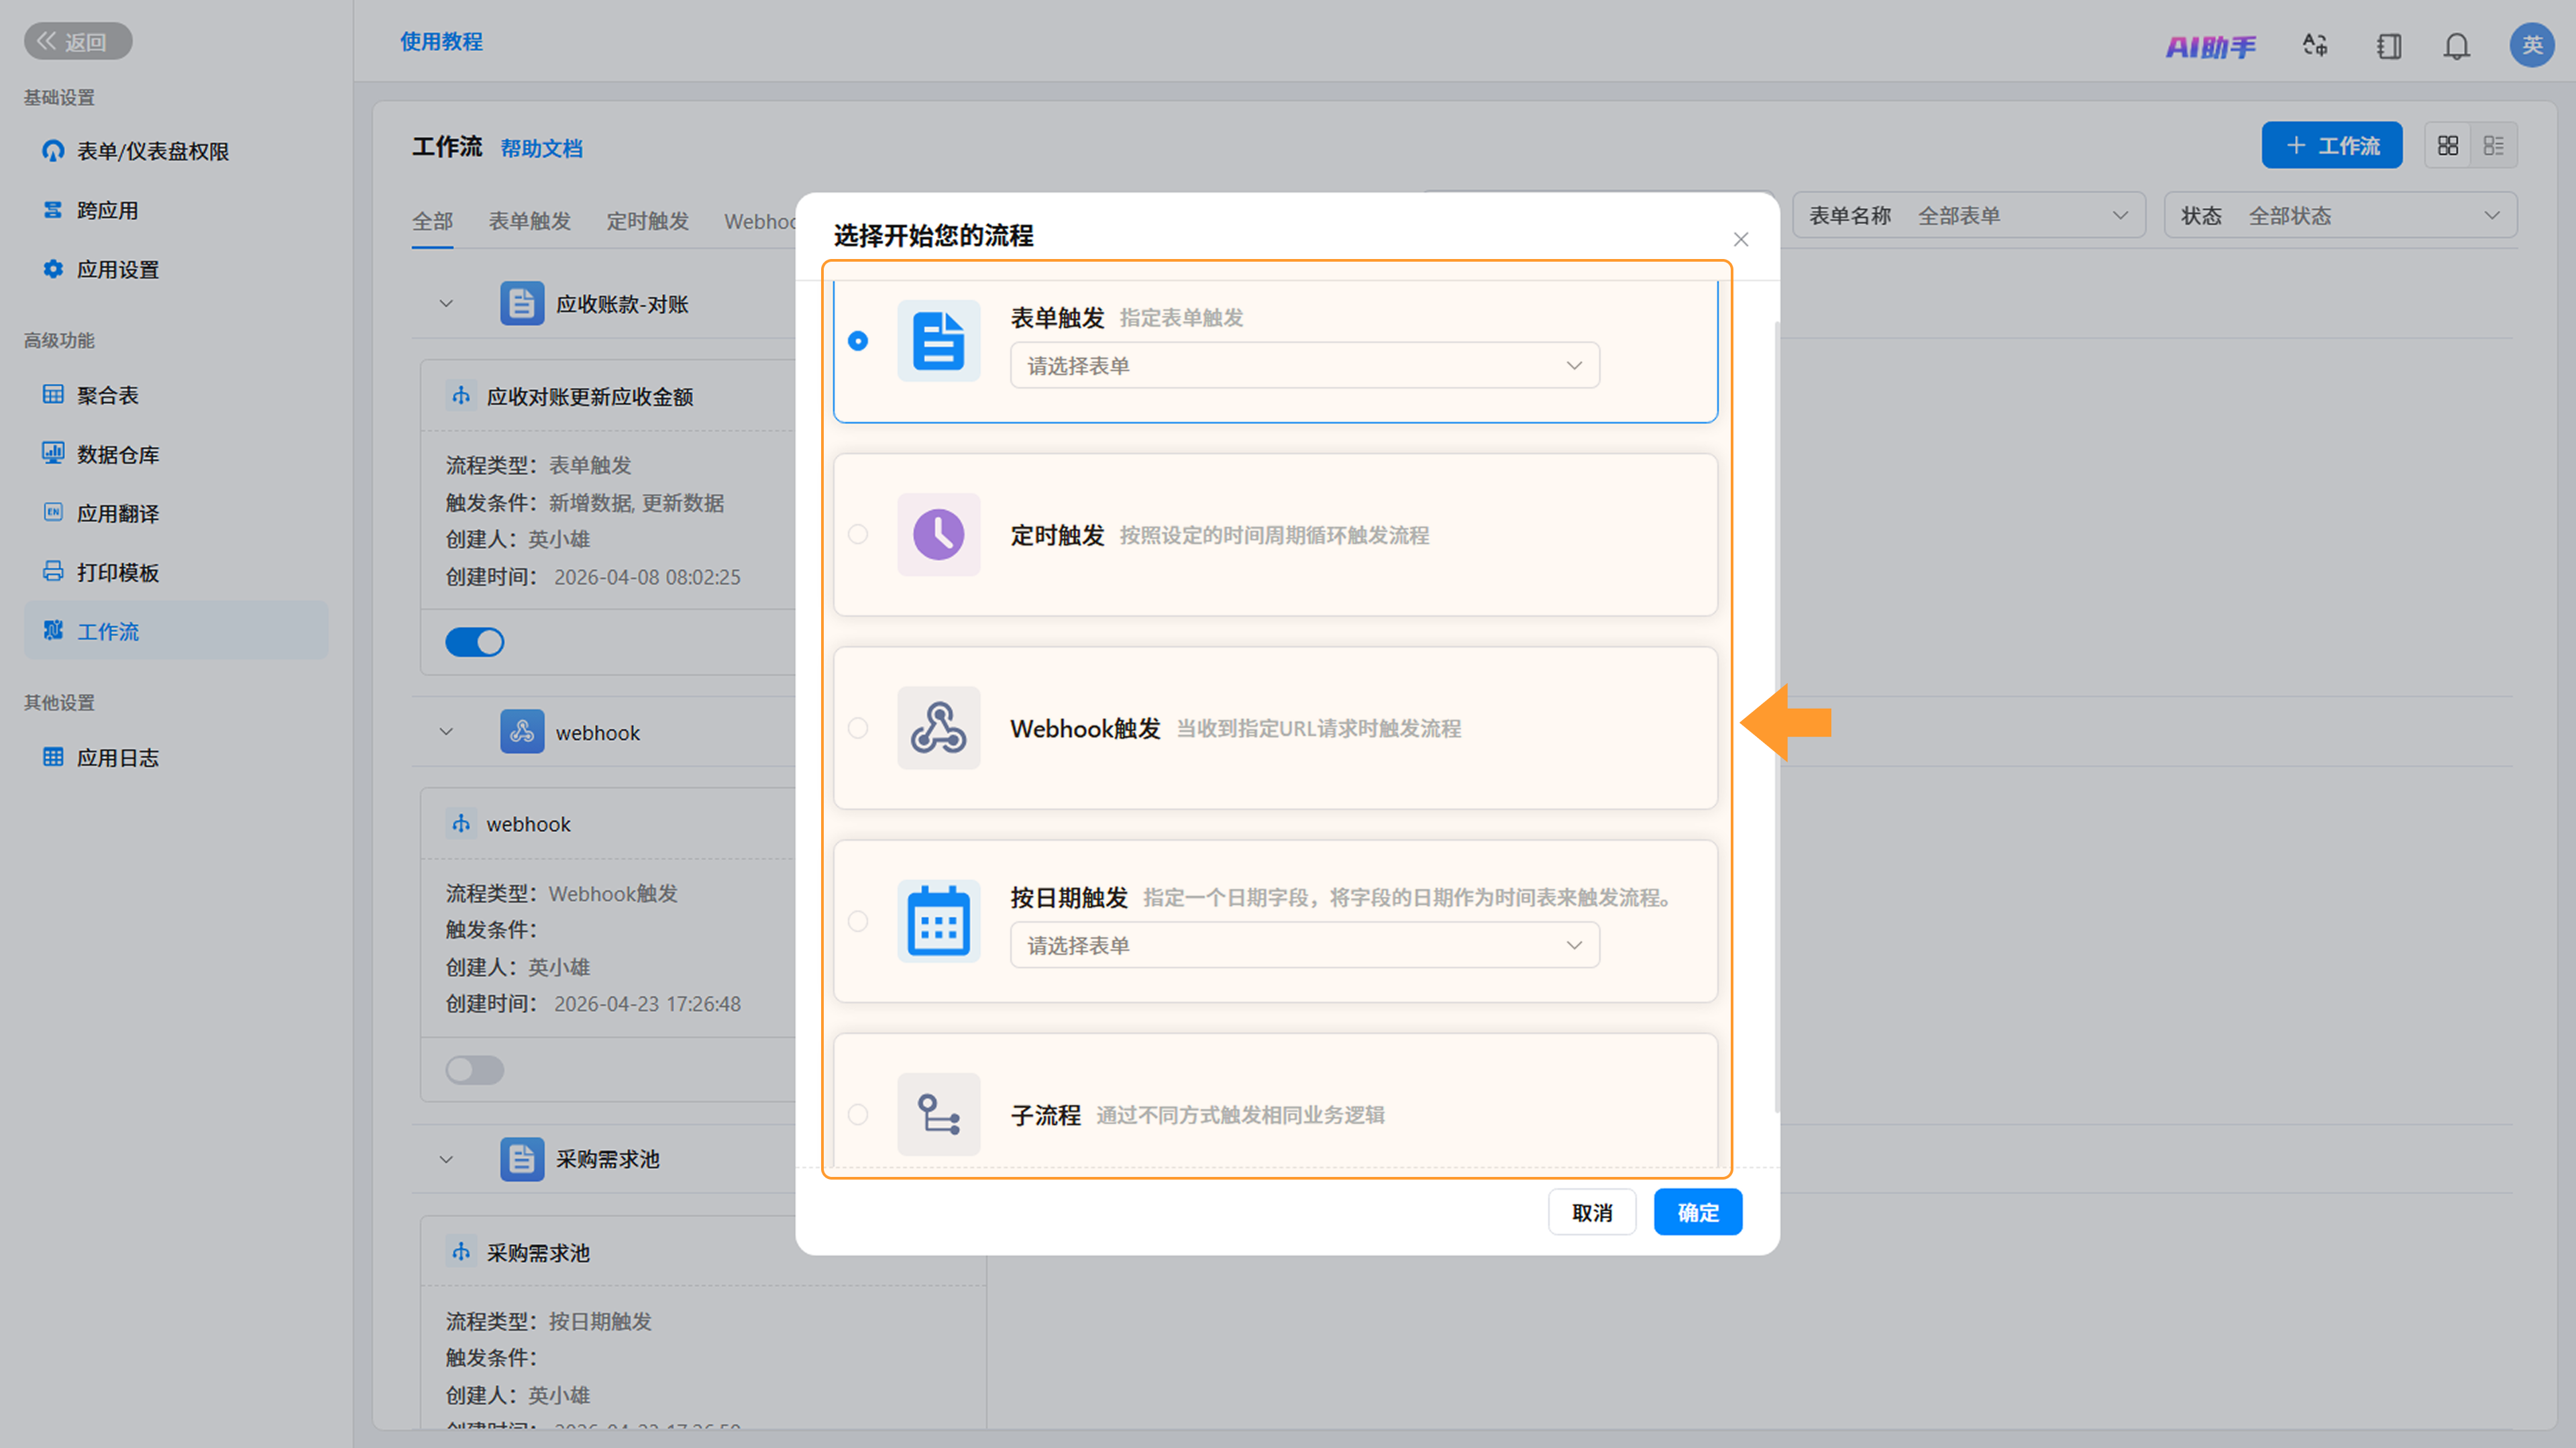
Task: Switch to list view icon
Action: pos(2494,146)
